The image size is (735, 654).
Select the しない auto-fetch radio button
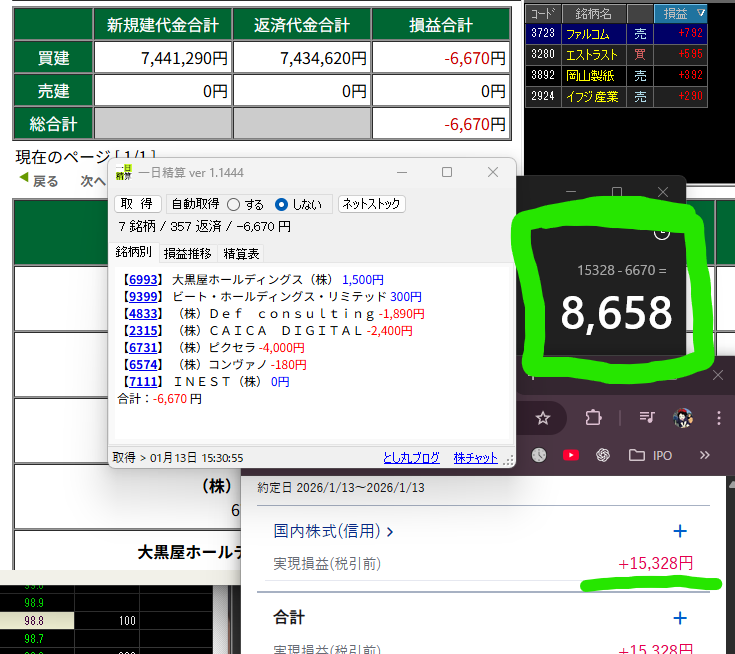(x=281, y=204)
